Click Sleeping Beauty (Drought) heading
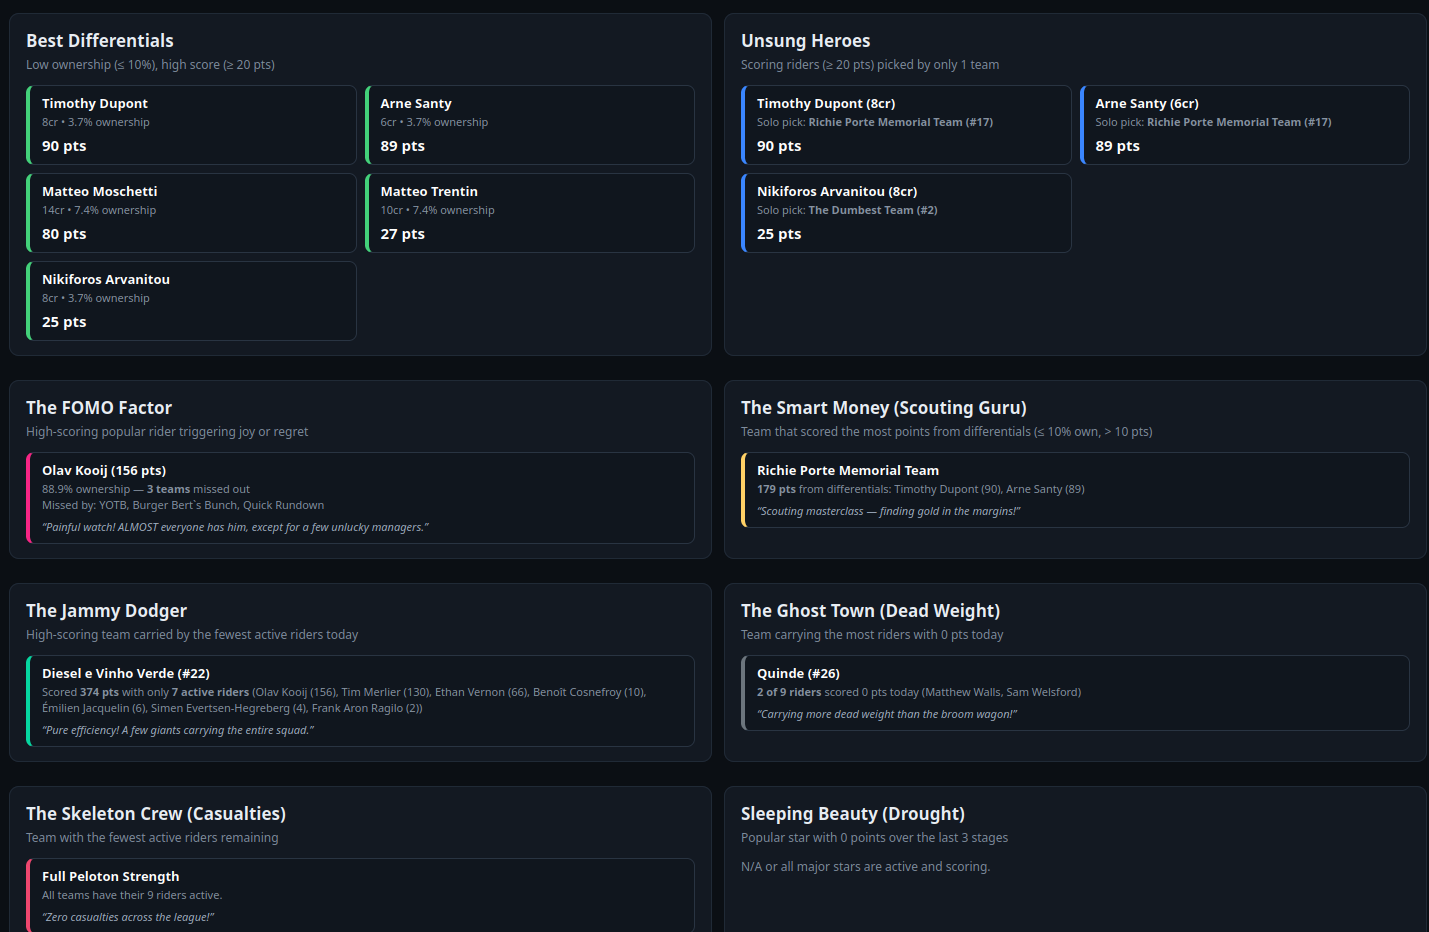Screen dimensions: 1429x932 (853, 814)
